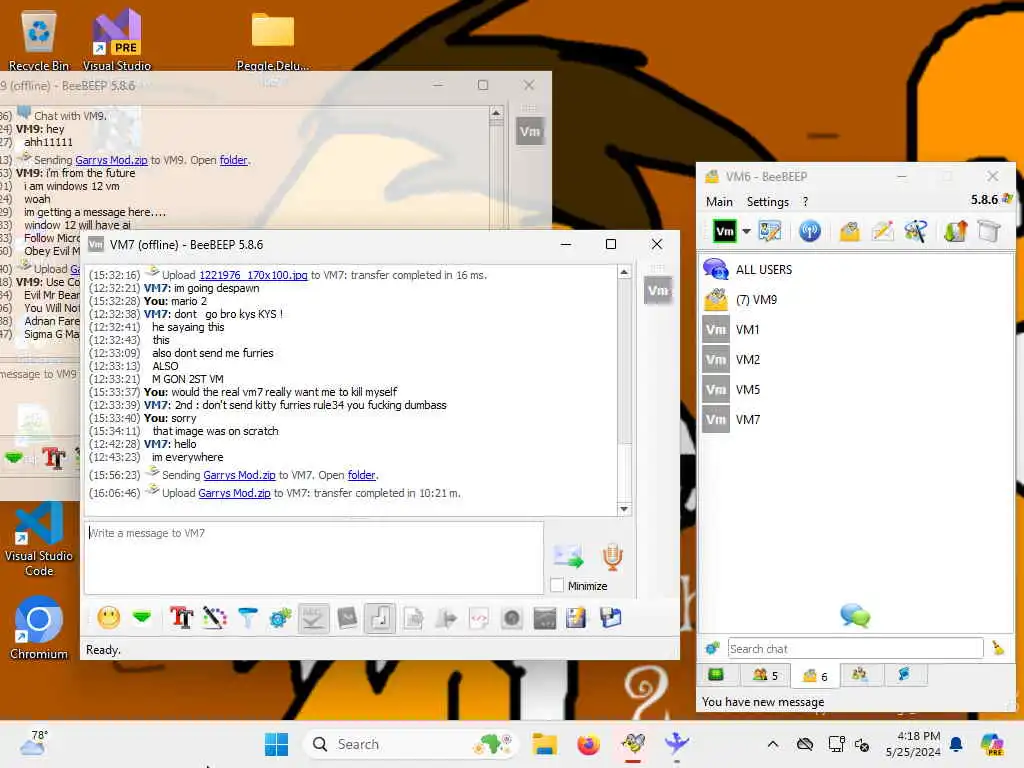
Task: Click the VM7 chat scrollbar up arrow
Action: pos(624,272)
